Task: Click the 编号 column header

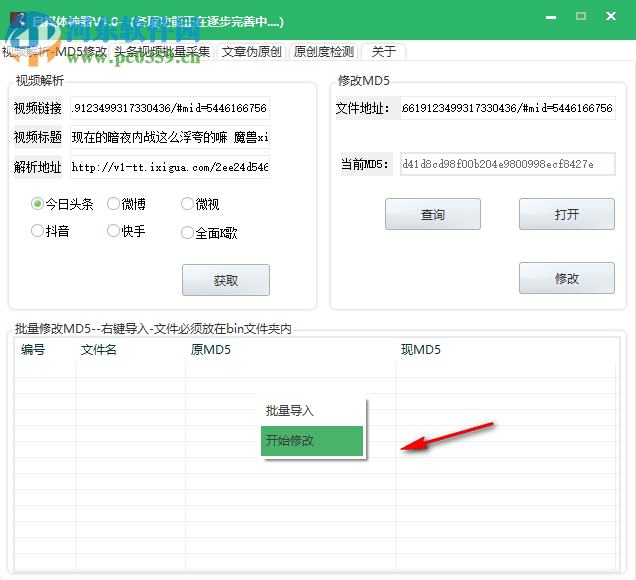Action: [x=45, y=350]
